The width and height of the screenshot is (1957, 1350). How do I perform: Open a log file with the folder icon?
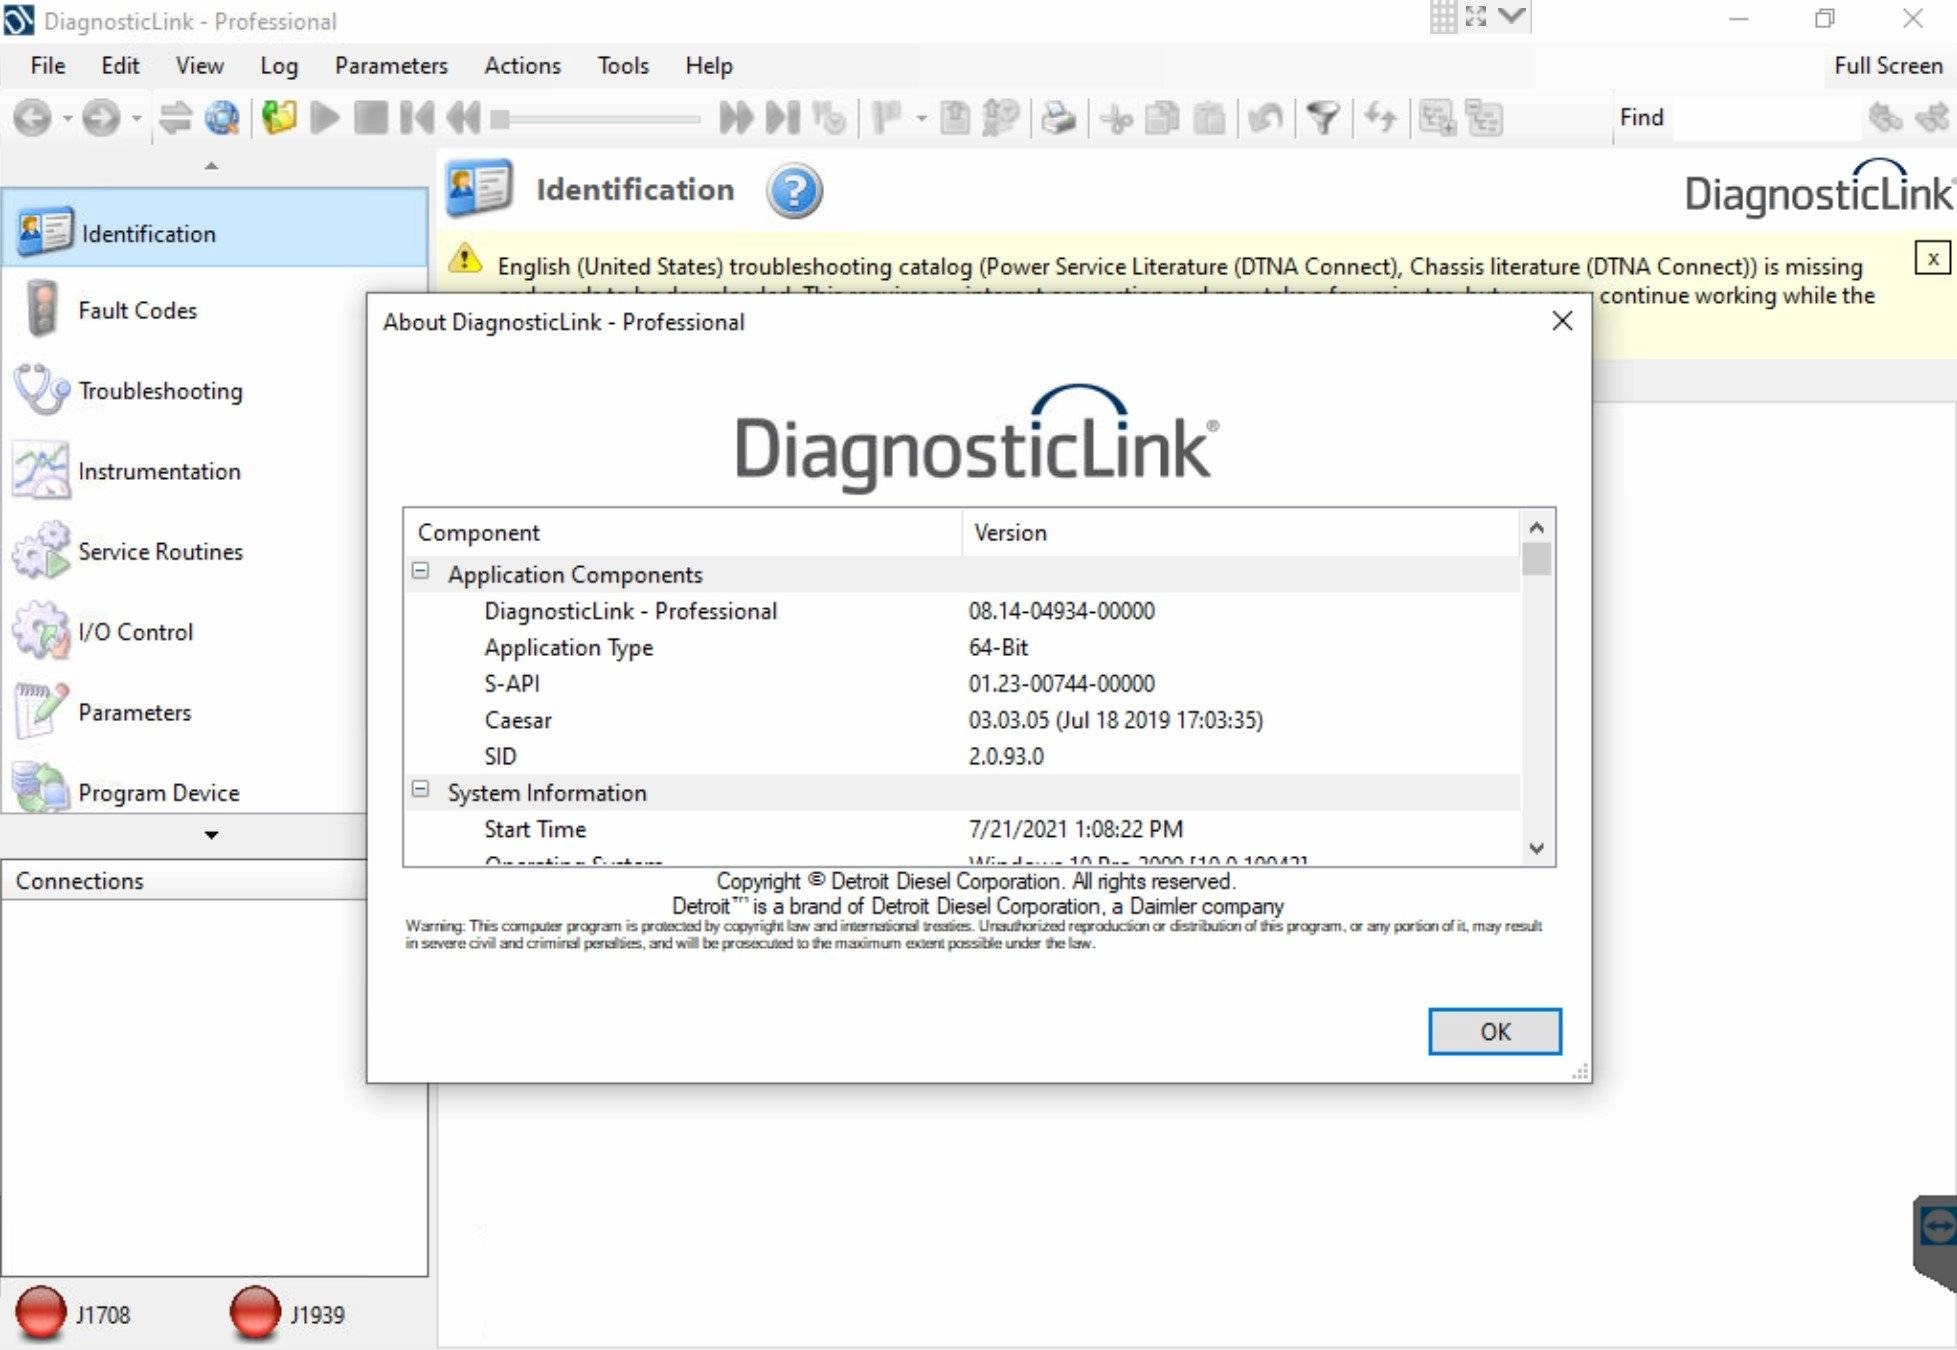279,118
